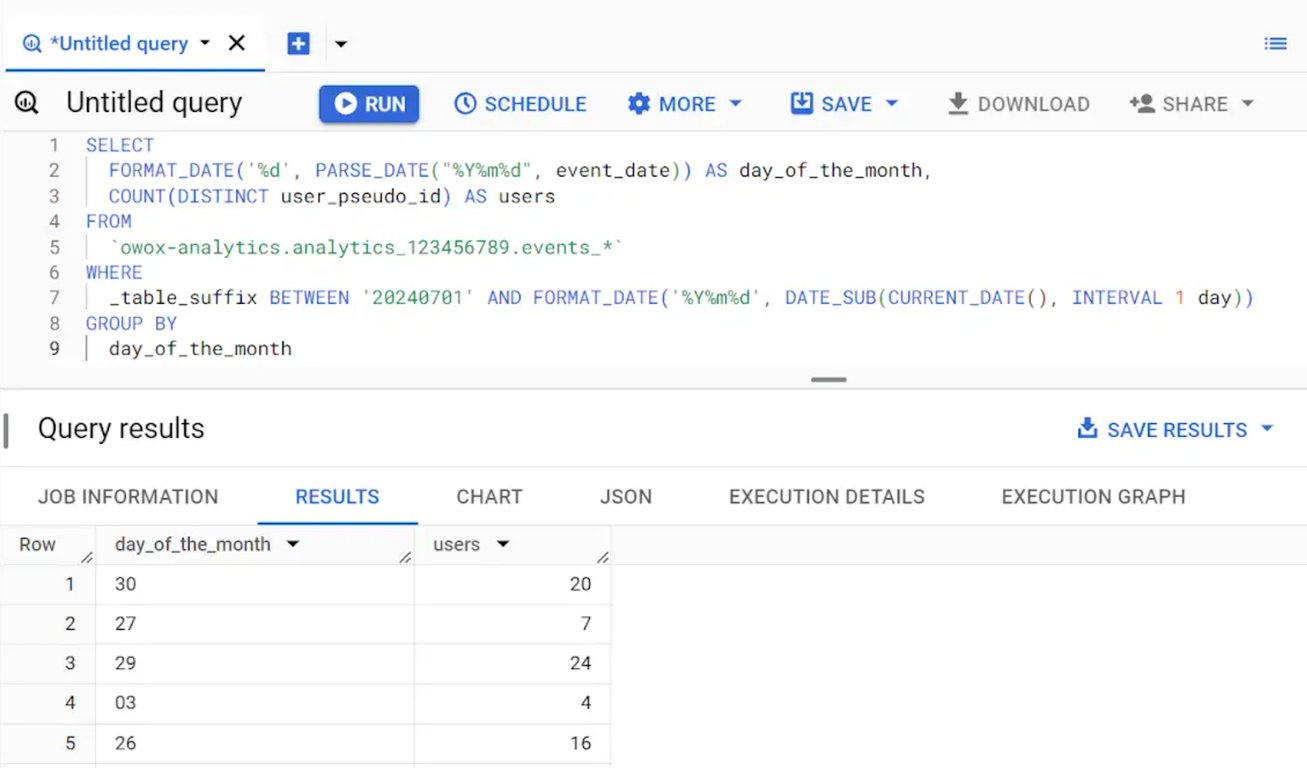This screenshot has height=768, width=1307.
Task: Close the Untitled query tab
Action: pyautogui.click(x=237, y=43)
